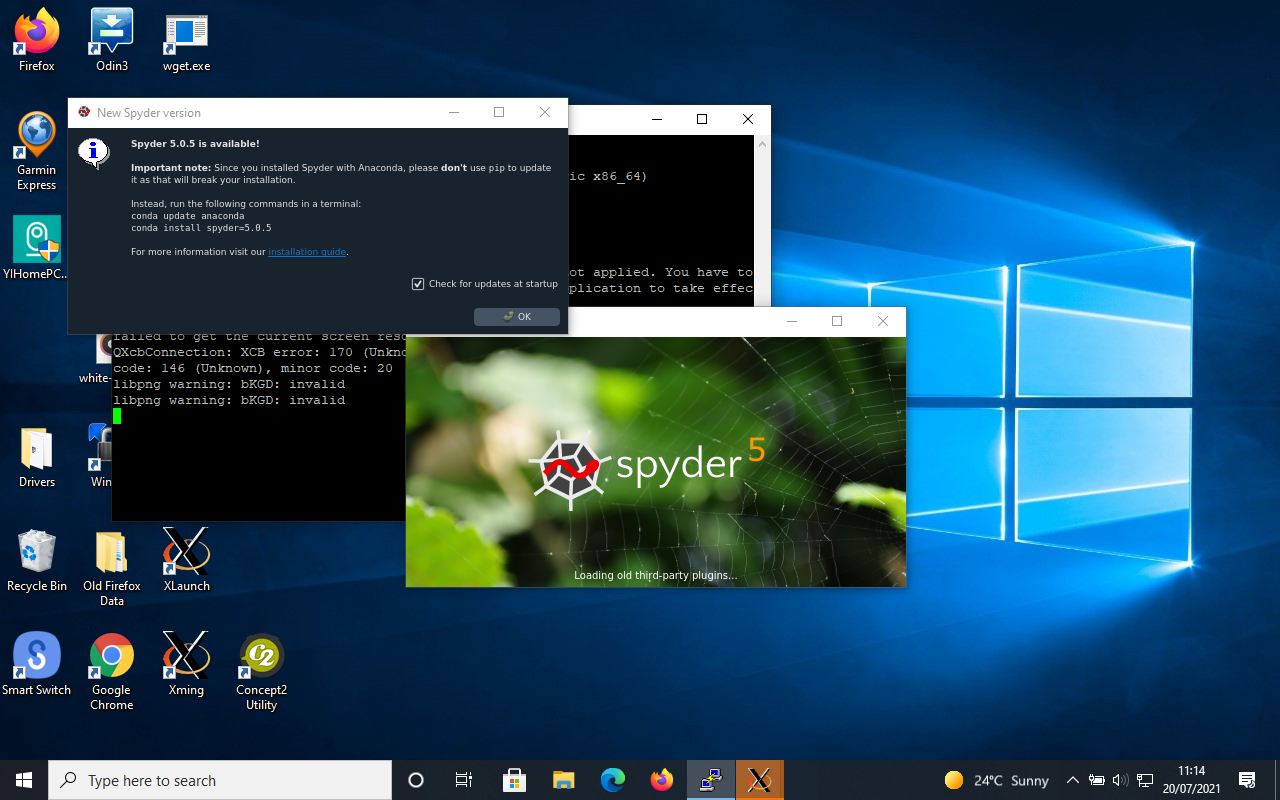Open Task View in the taskbar
Image resolution: width=1280 pixels, height=800 pixels.
click(x=464, y=780)
